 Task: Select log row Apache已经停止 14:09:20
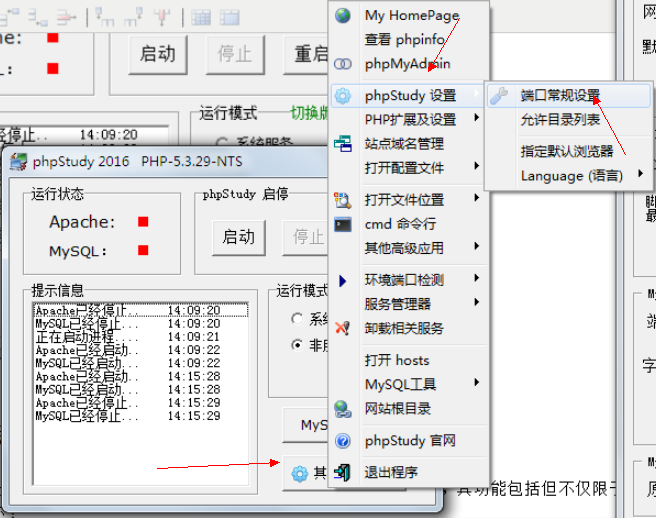(141, 310)
